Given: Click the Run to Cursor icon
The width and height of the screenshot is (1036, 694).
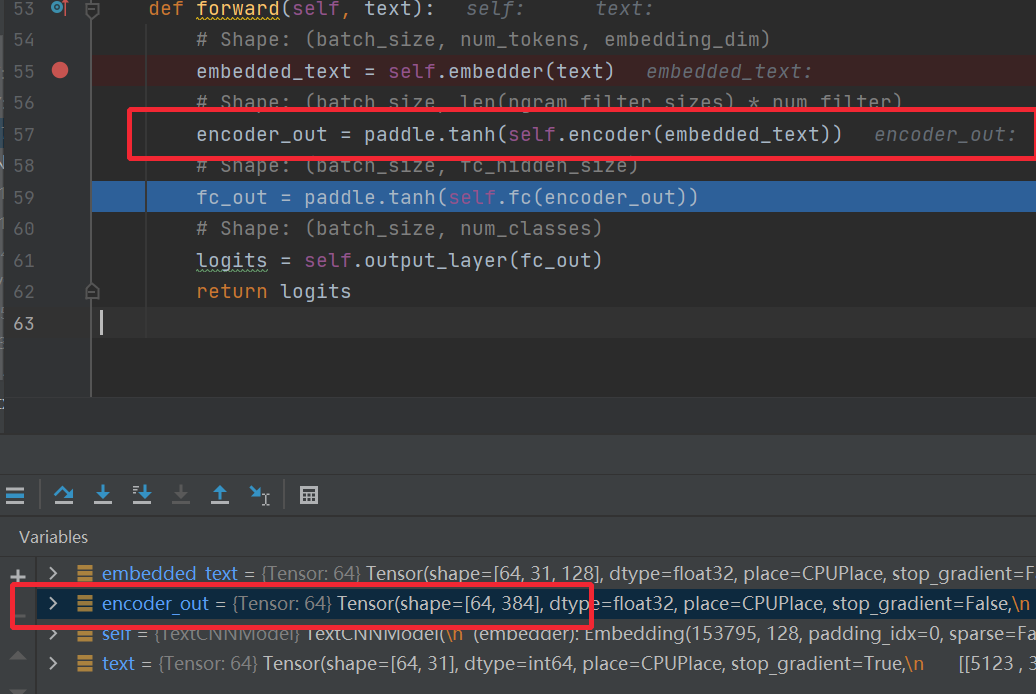Looking at the screenshot, I should 259,495.
